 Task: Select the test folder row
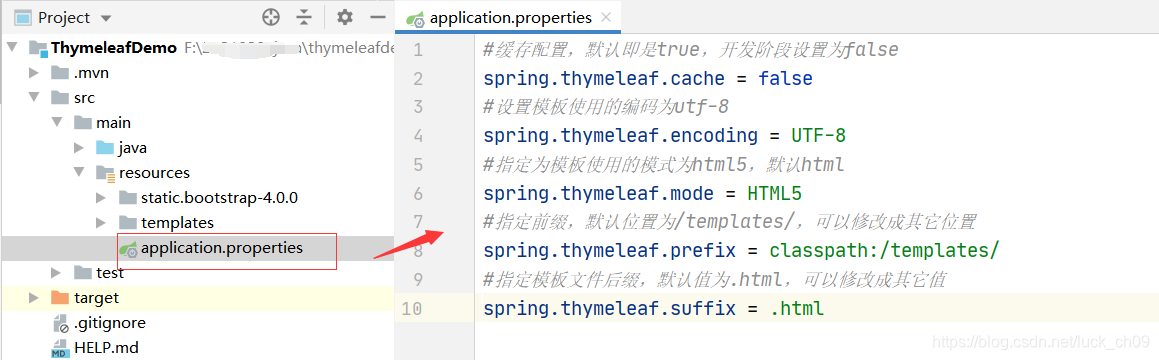point(197,273)
